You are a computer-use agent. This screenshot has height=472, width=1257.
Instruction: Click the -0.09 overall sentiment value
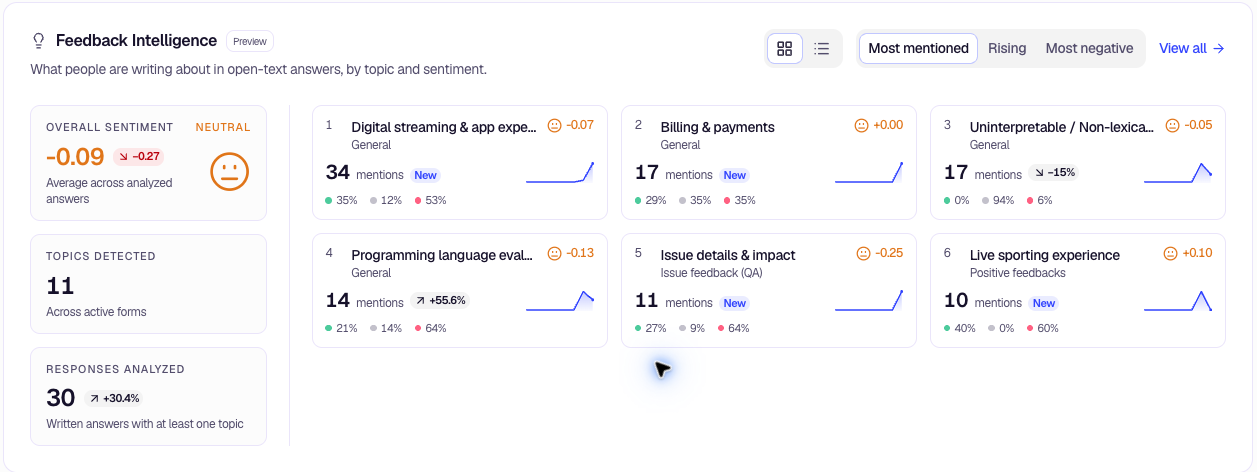75,156
